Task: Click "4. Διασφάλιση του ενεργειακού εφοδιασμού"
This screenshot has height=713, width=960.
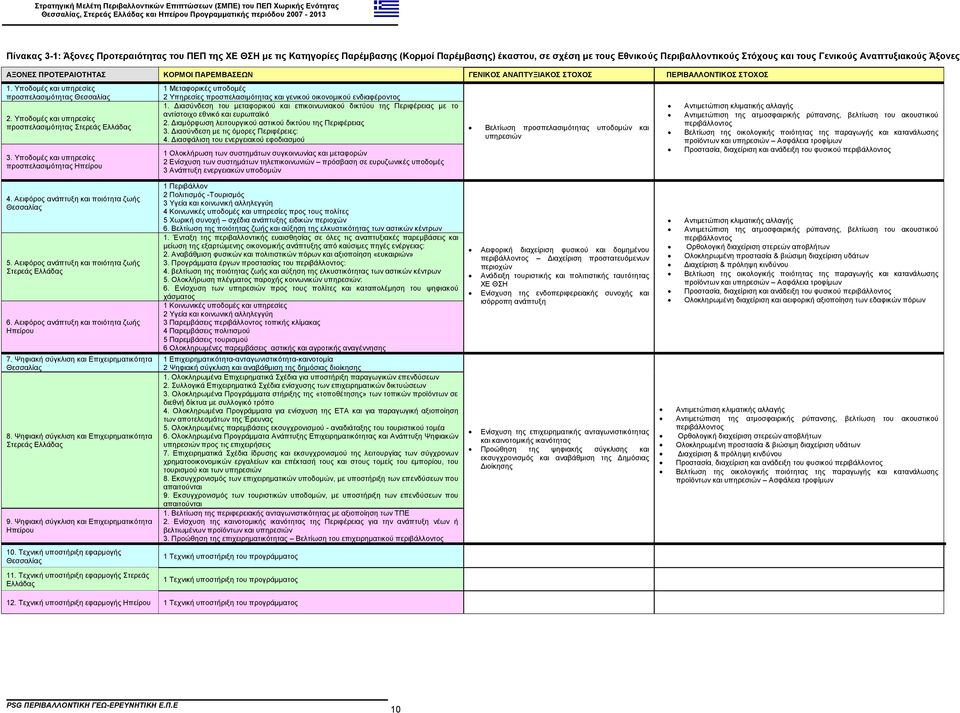Action: (x=233, y=140)
